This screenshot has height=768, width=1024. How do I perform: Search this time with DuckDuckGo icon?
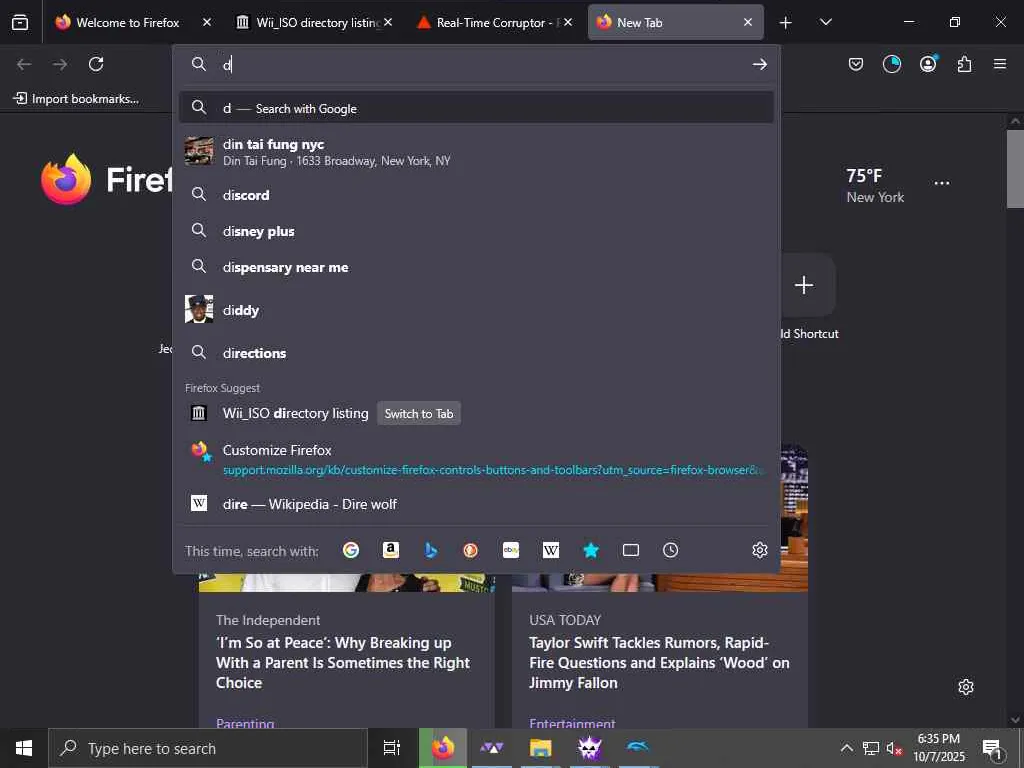point(470,551)
